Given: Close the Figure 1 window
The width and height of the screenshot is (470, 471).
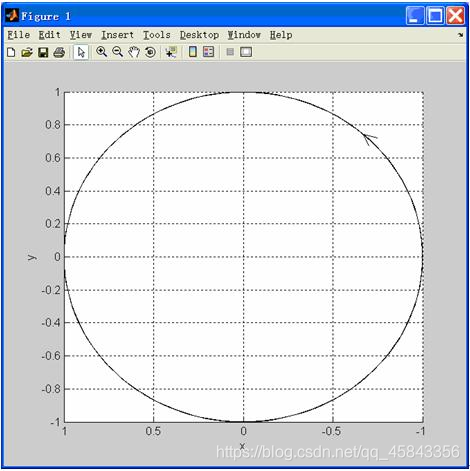Looking at the screenshot, I should coord(455,15).
